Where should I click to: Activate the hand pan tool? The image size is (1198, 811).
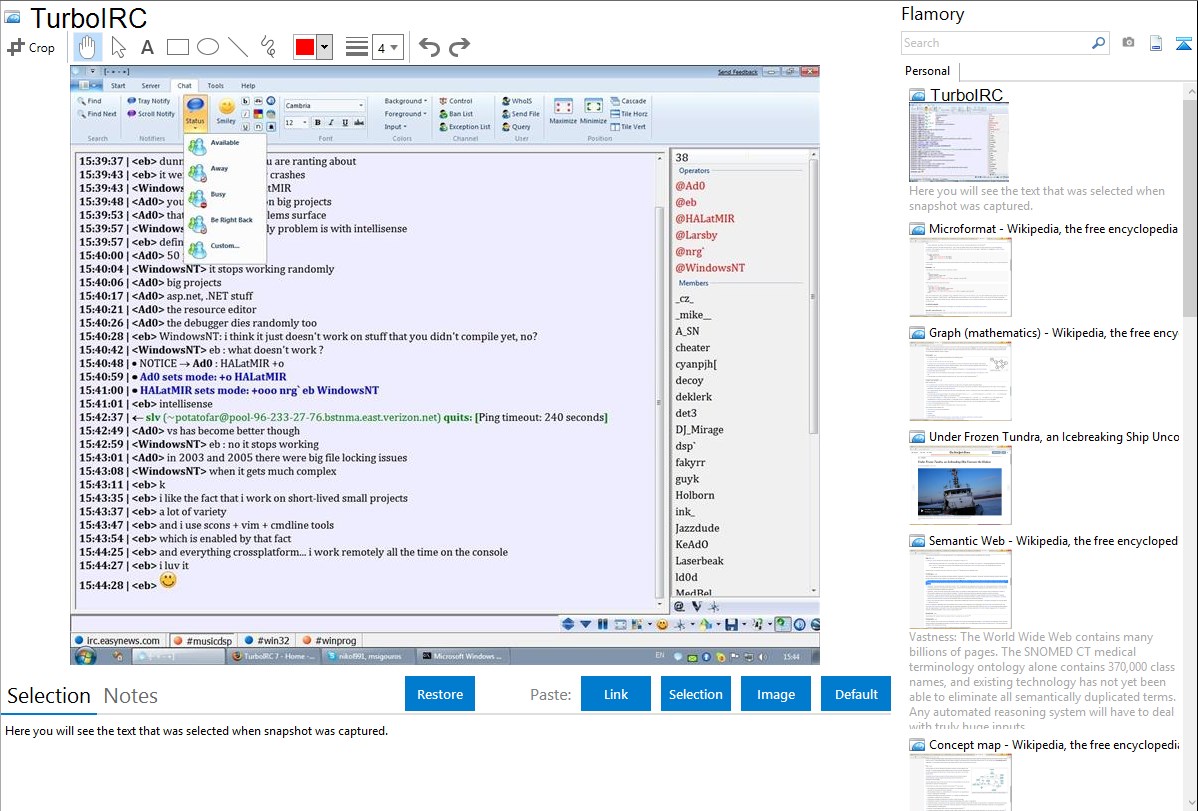pyautogui.click(x=87, y=47)
